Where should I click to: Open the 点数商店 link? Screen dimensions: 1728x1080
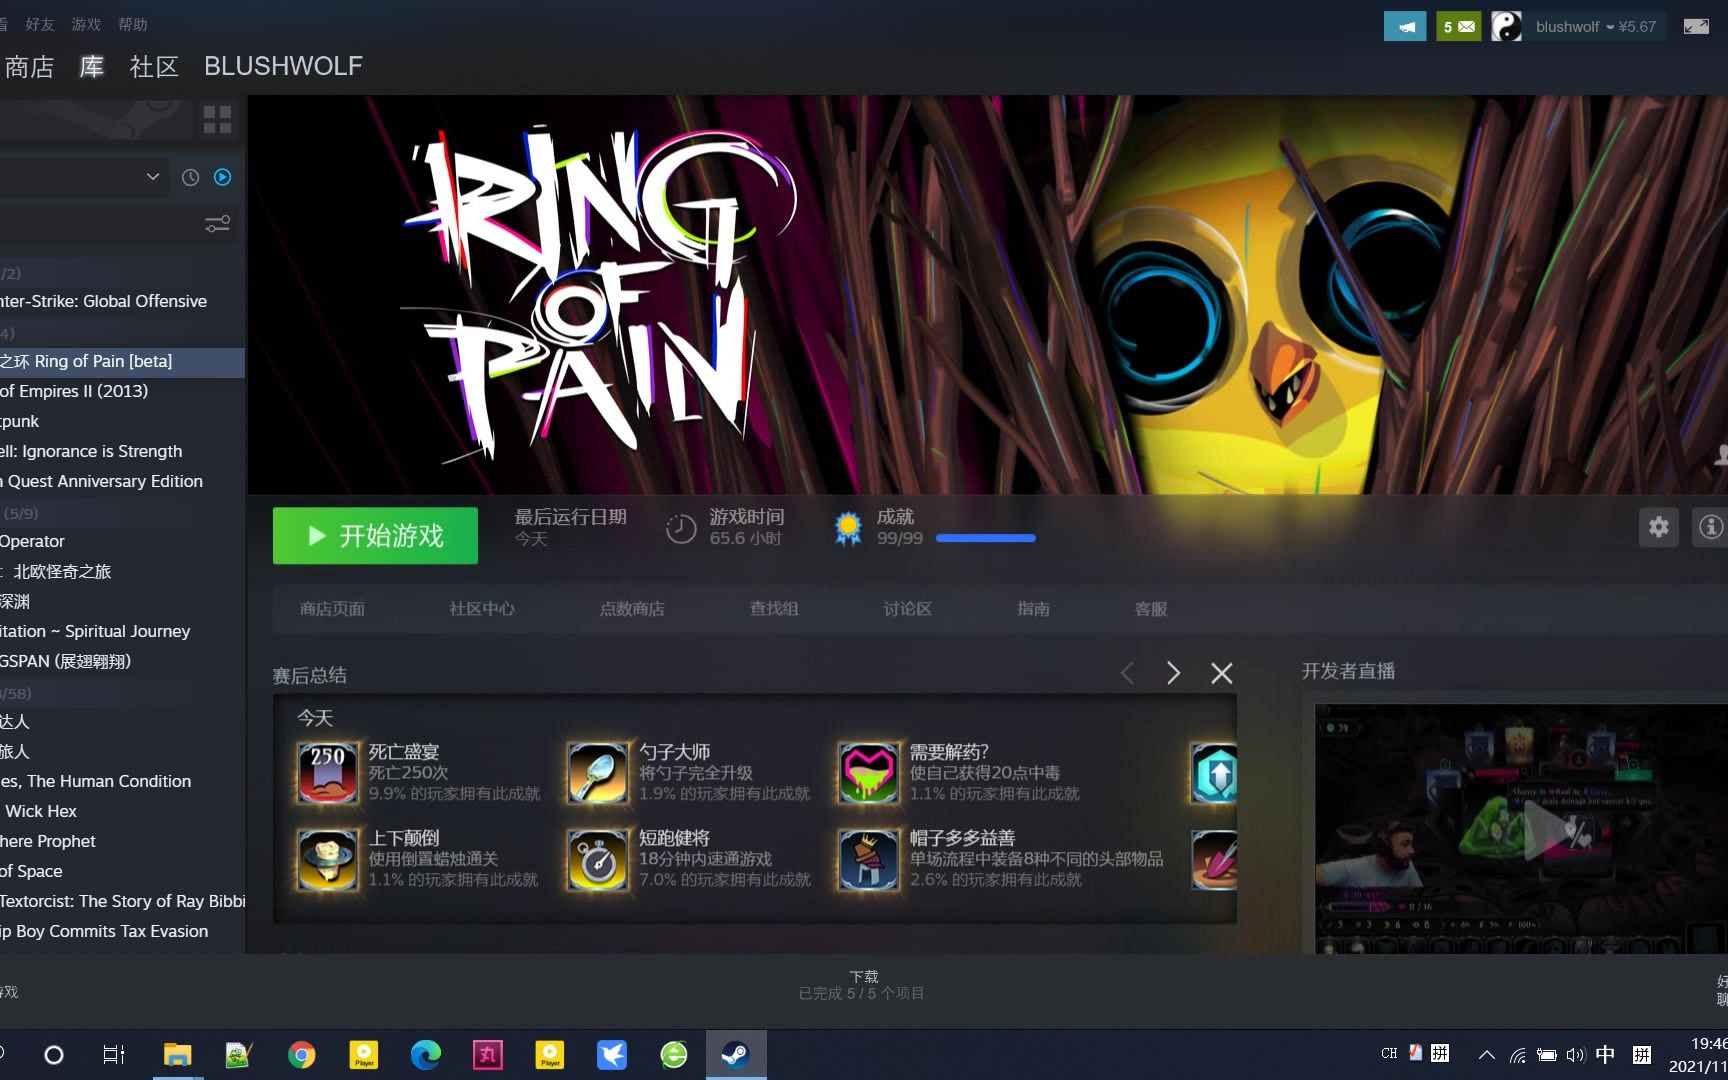(632, 609)
